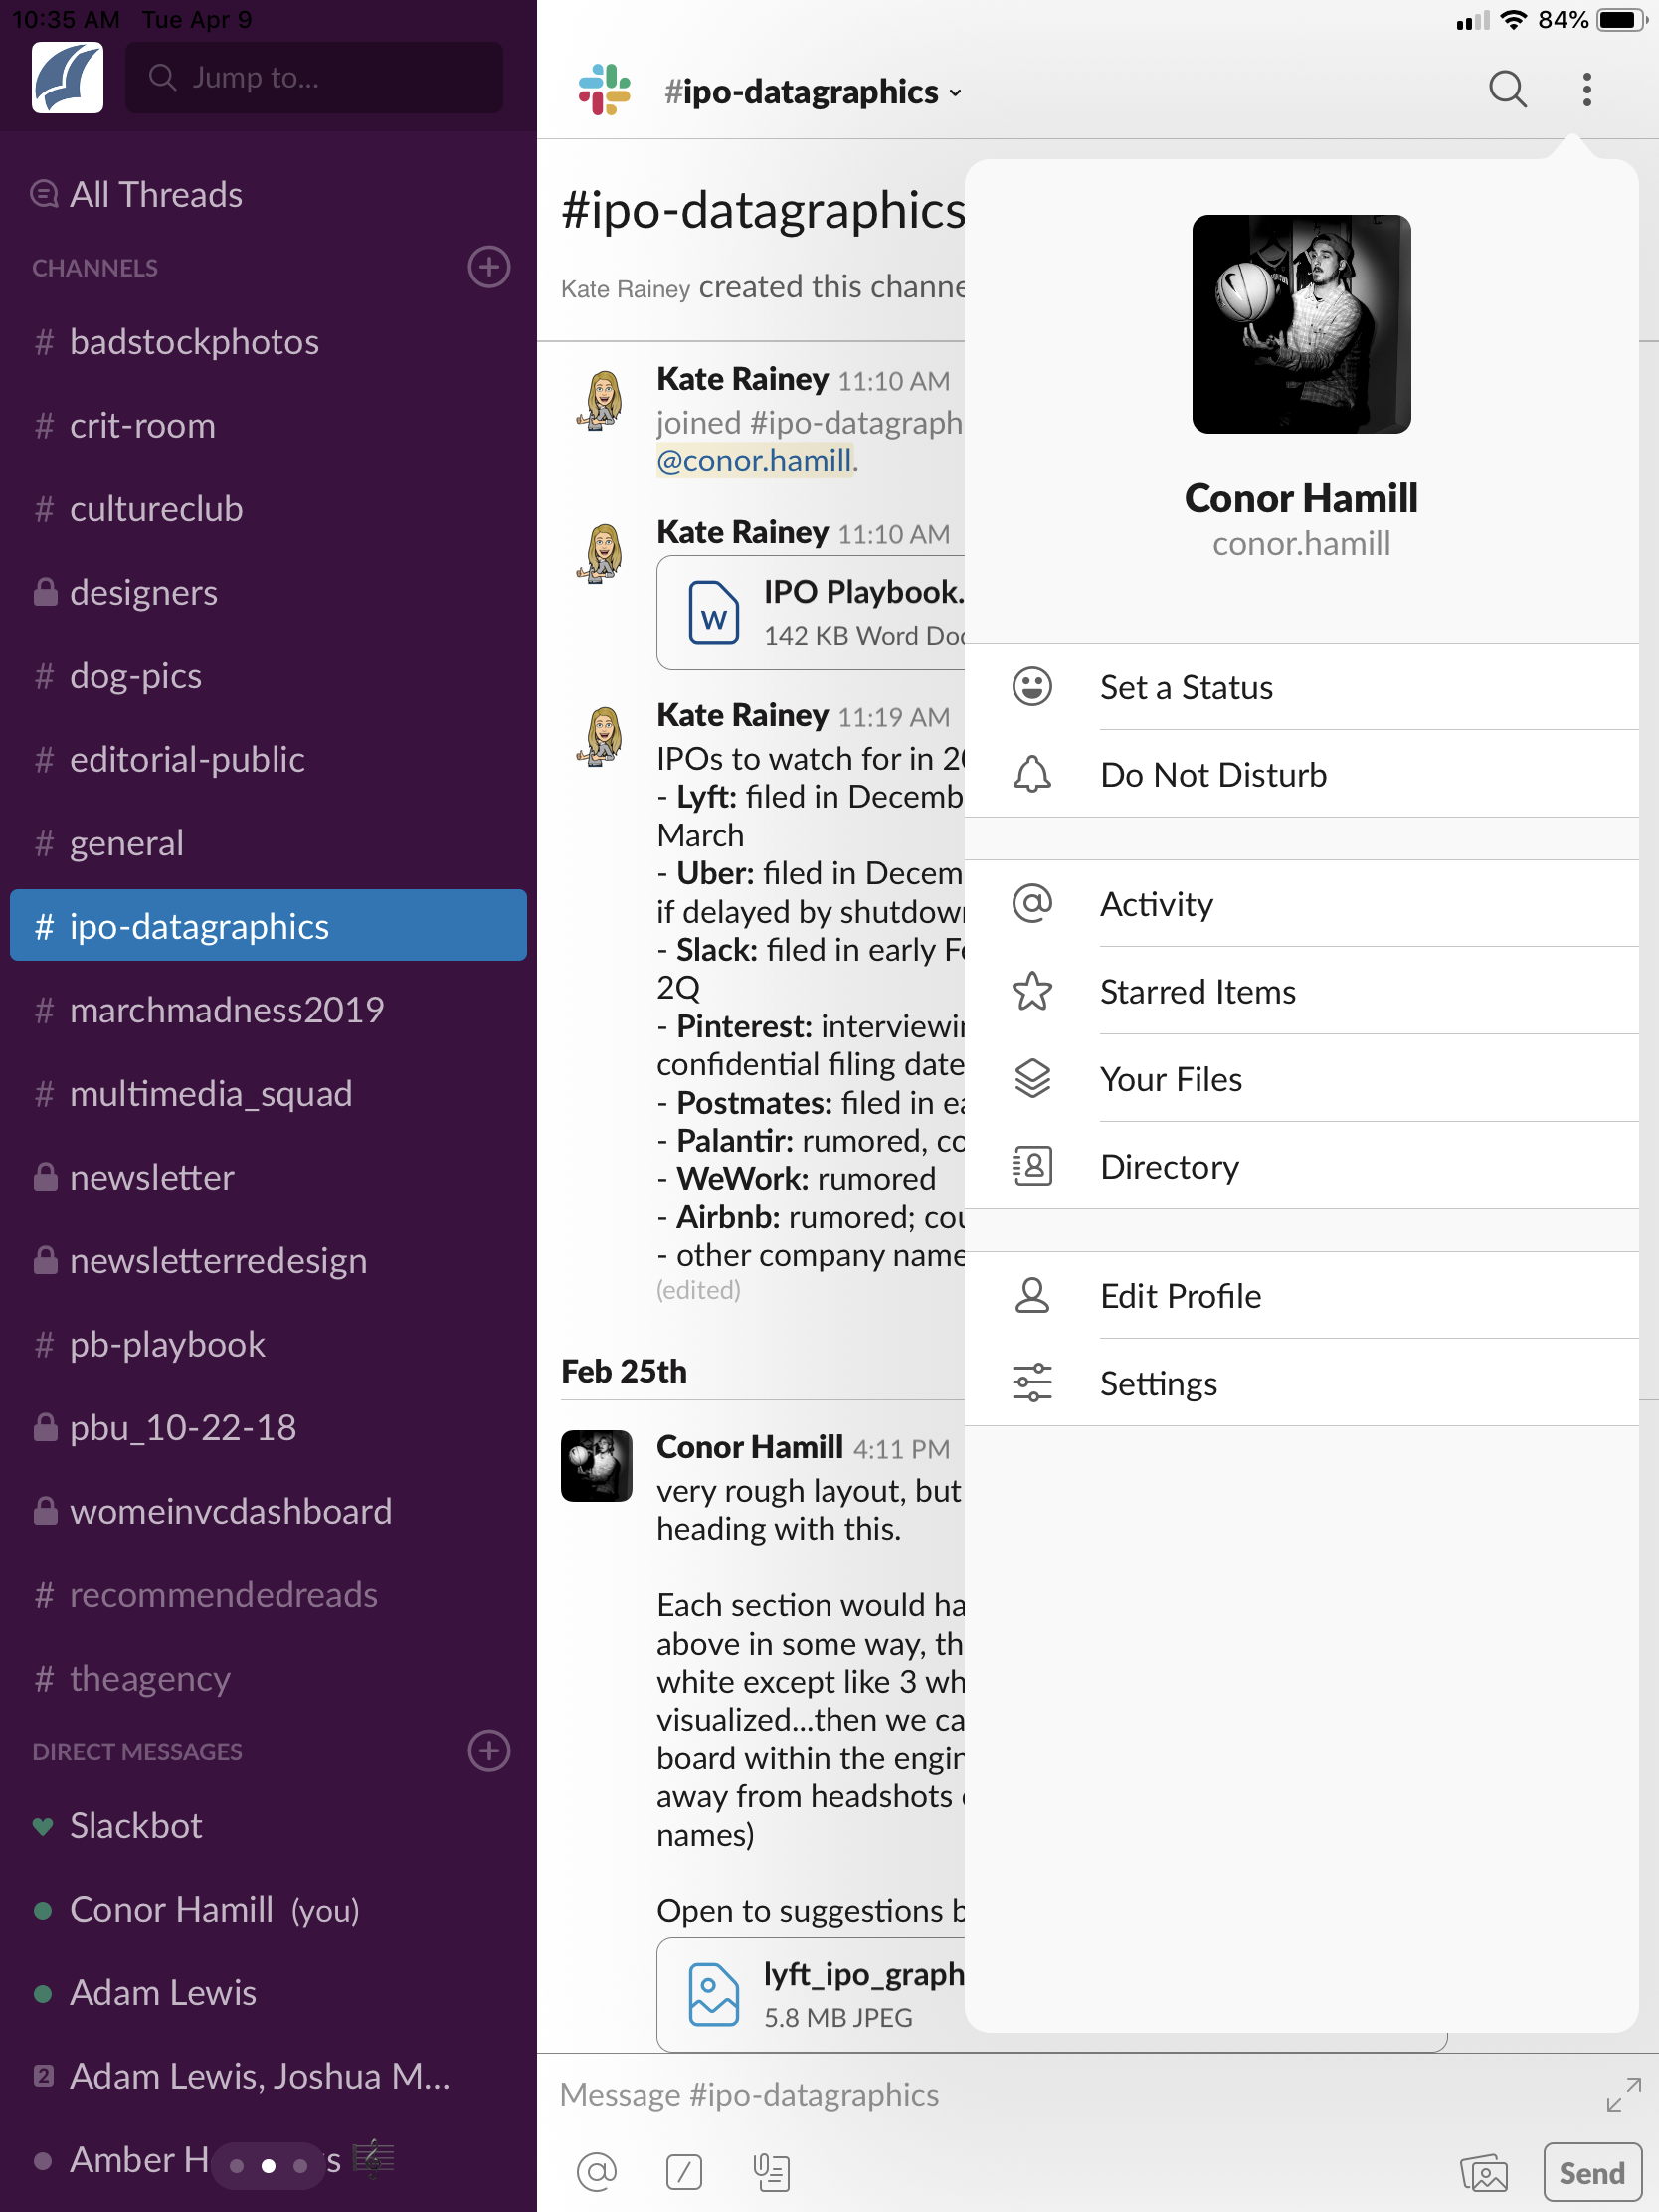Expand the #ipo-datagraphics channel title dropdown
This screenshot has width=1659, height=2212.
pyautogui.click(x=813, y=91)
